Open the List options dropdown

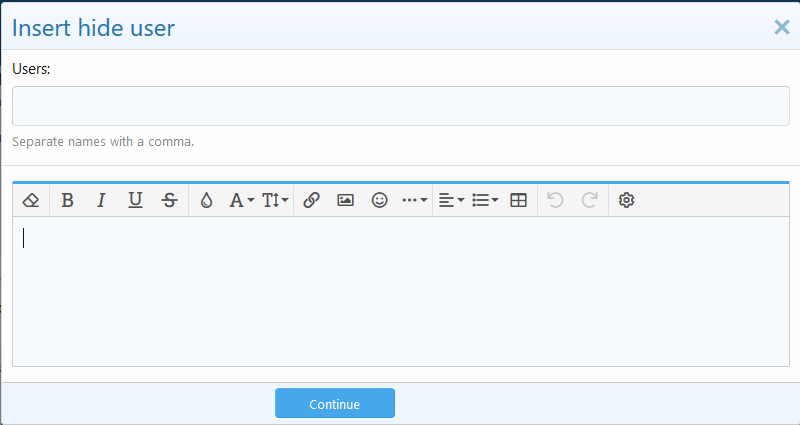pyautogui.click(x=485, y=200)
